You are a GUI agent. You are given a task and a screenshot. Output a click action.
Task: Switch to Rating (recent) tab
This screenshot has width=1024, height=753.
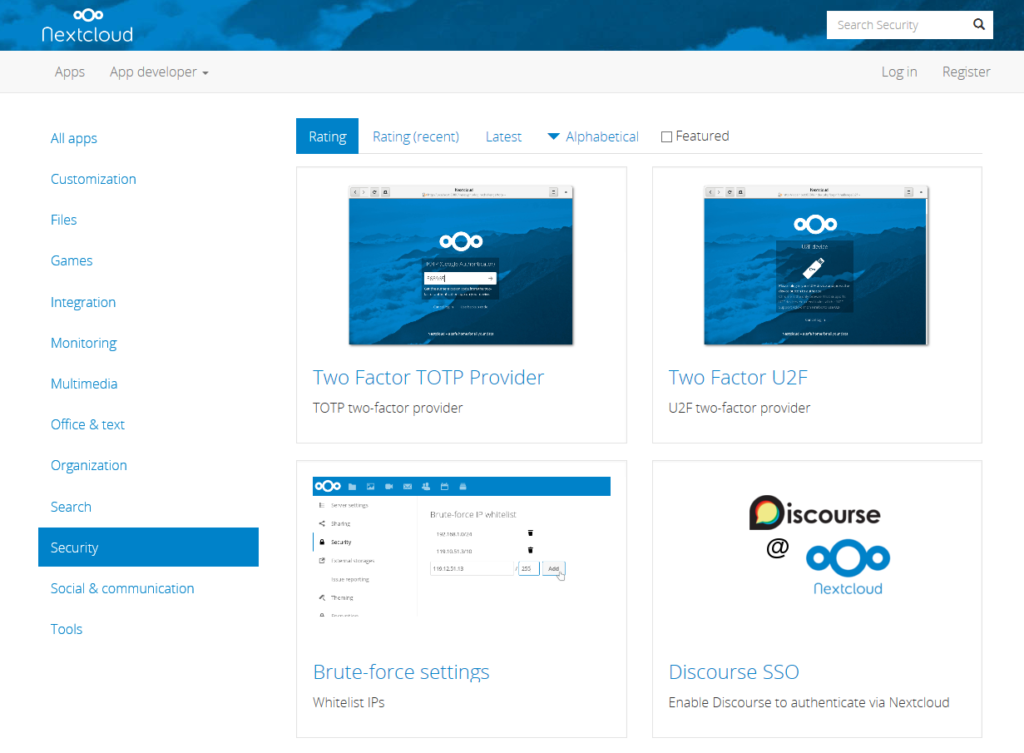(x=415, y=136)
